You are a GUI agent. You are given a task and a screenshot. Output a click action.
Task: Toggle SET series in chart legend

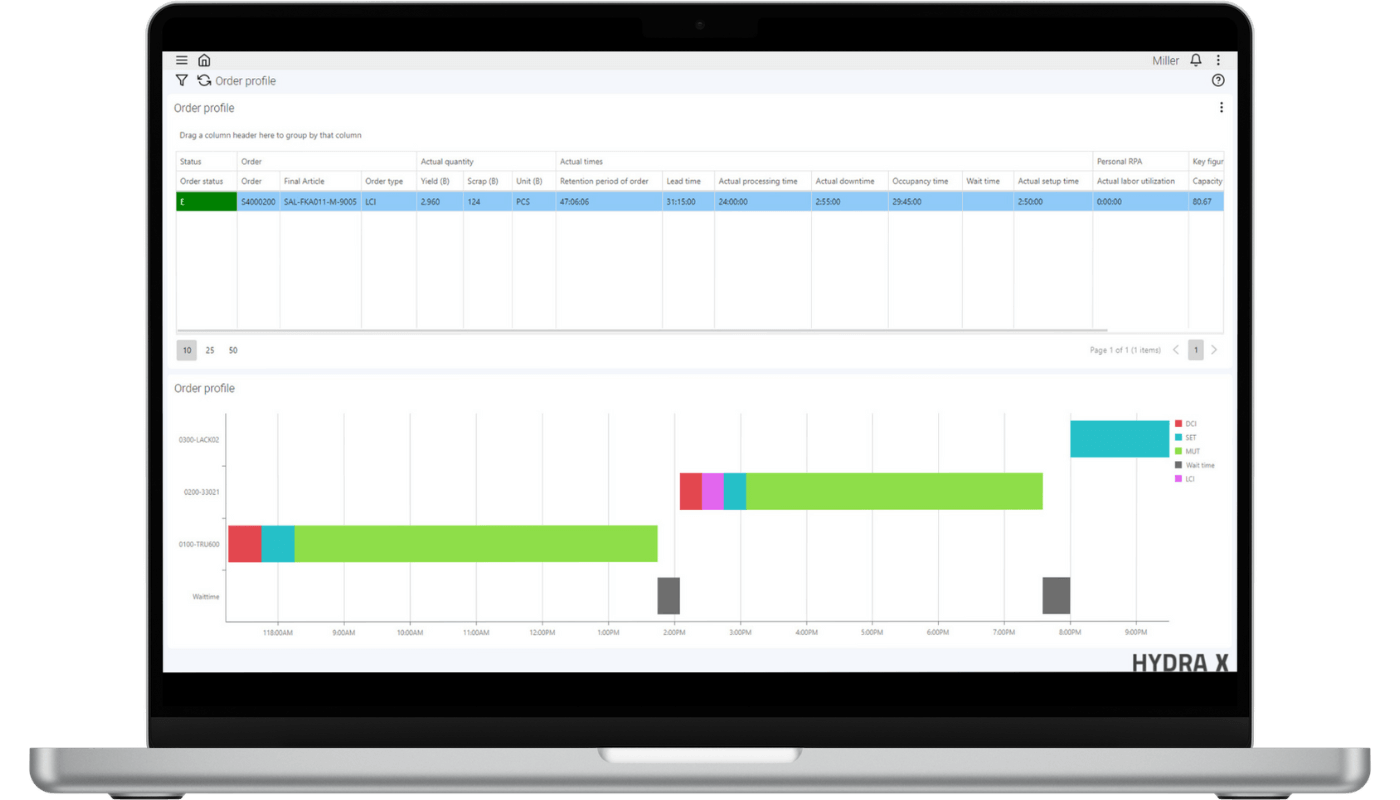pyautogui.click(x=1185, y=438)
